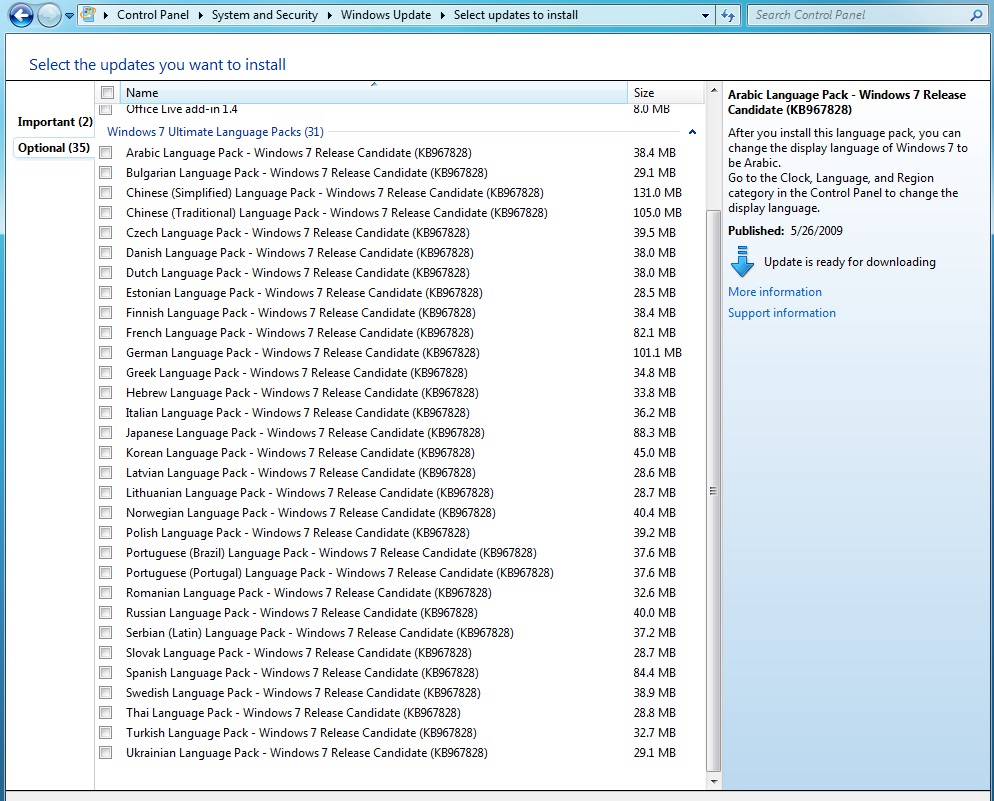
Task: Open the More information link
Action: [775, 292]
